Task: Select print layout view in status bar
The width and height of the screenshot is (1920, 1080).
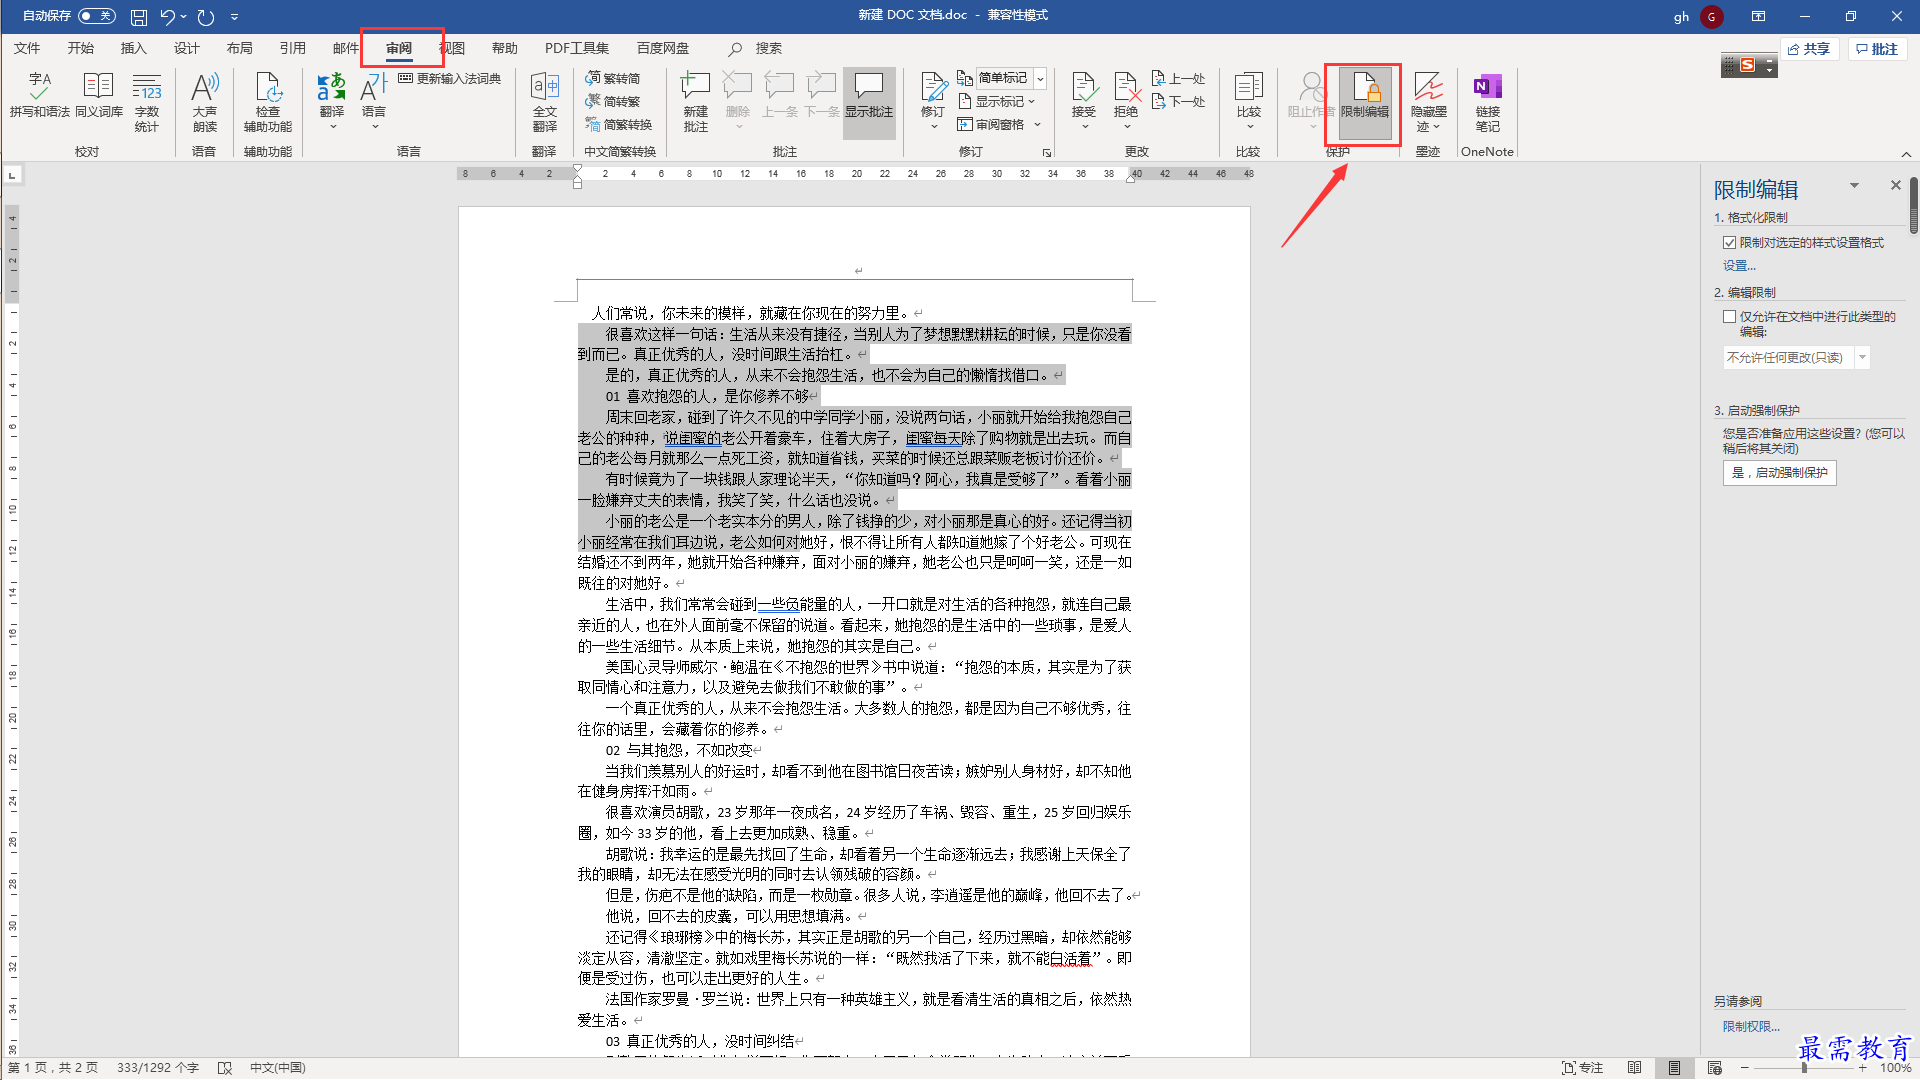Action: click(x=1674, y=1068)
